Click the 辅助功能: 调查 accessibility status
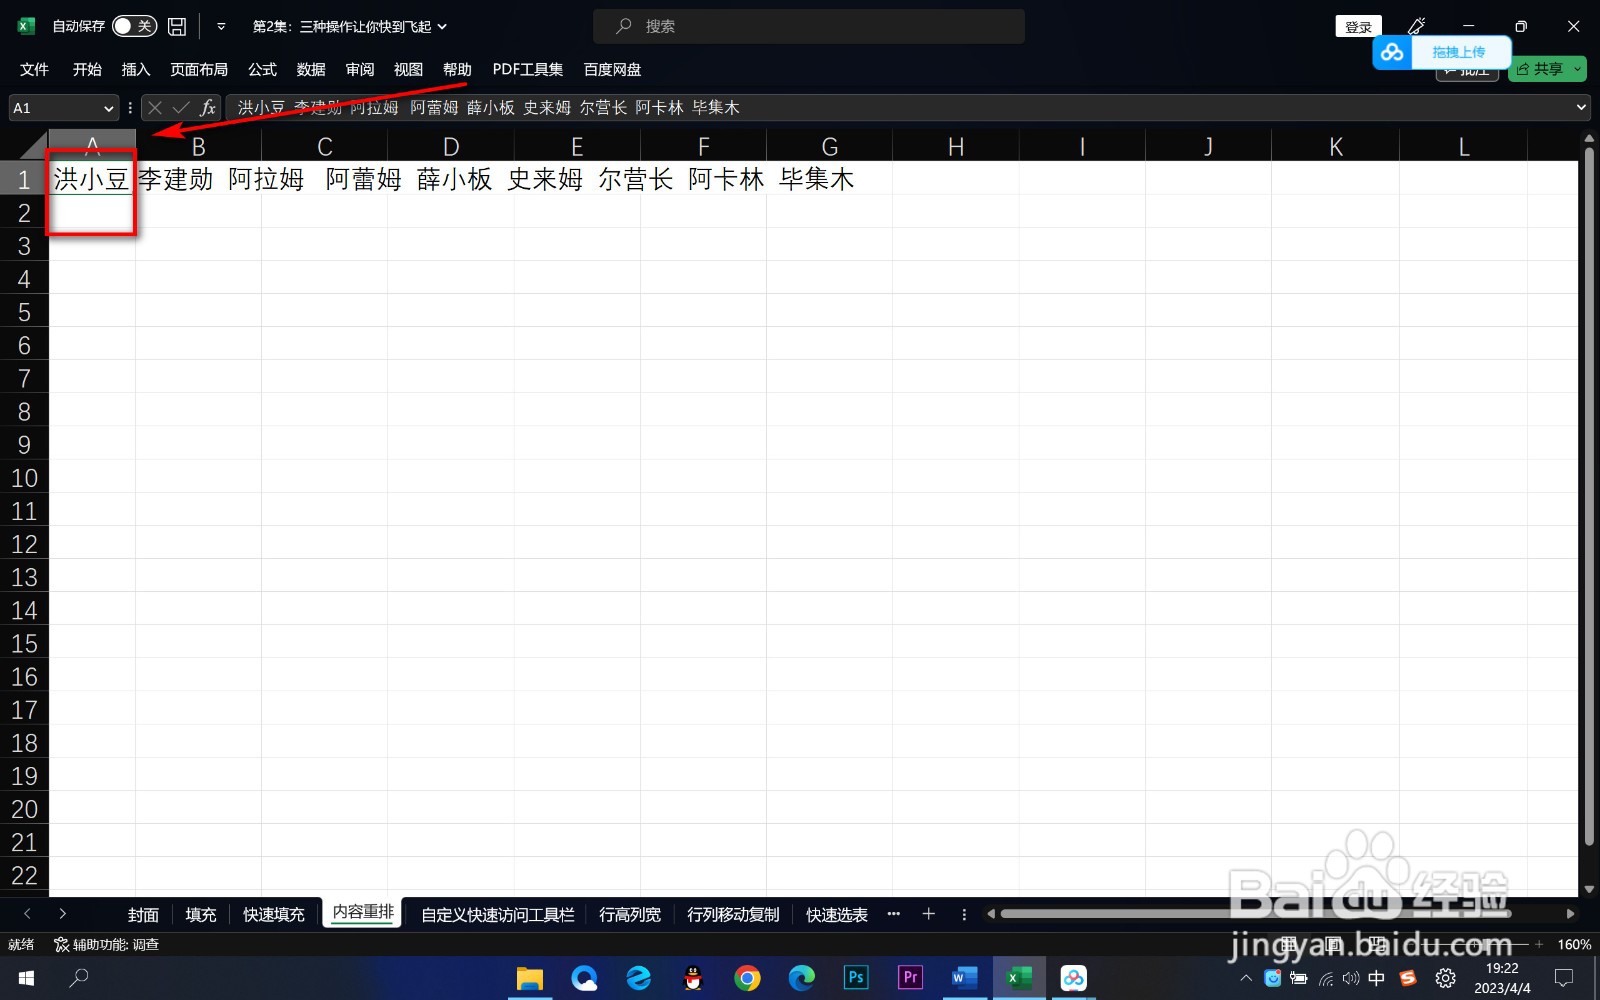The height and width of the screenshot is (1000, 1600). 107,944
